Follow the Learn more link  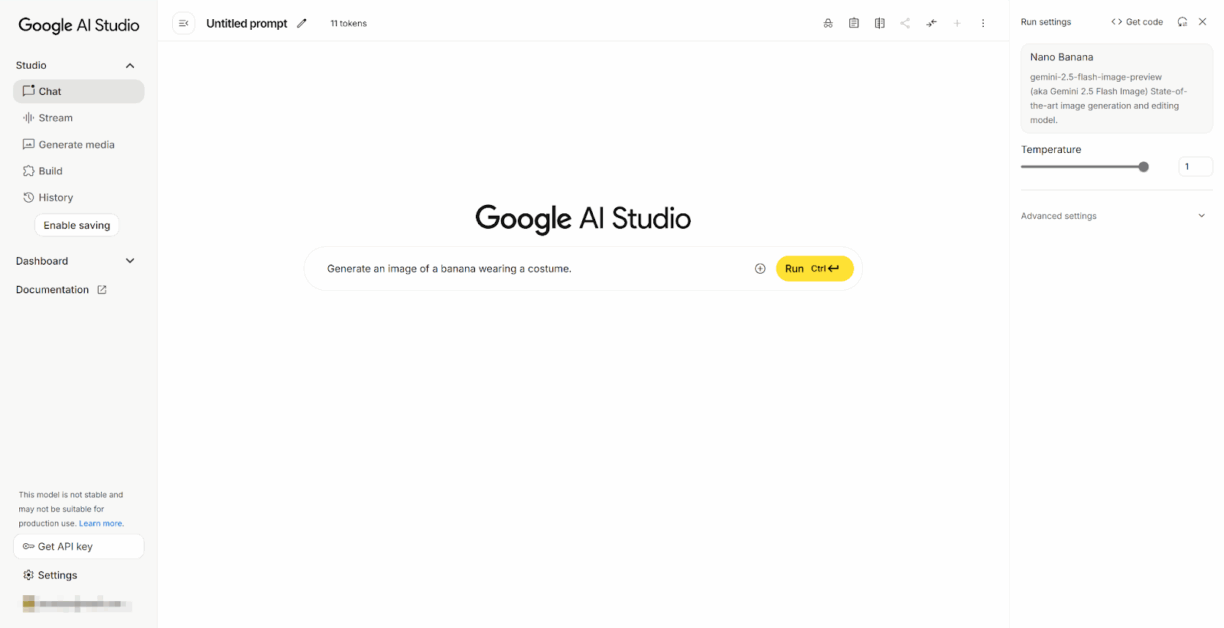(102, 523)
